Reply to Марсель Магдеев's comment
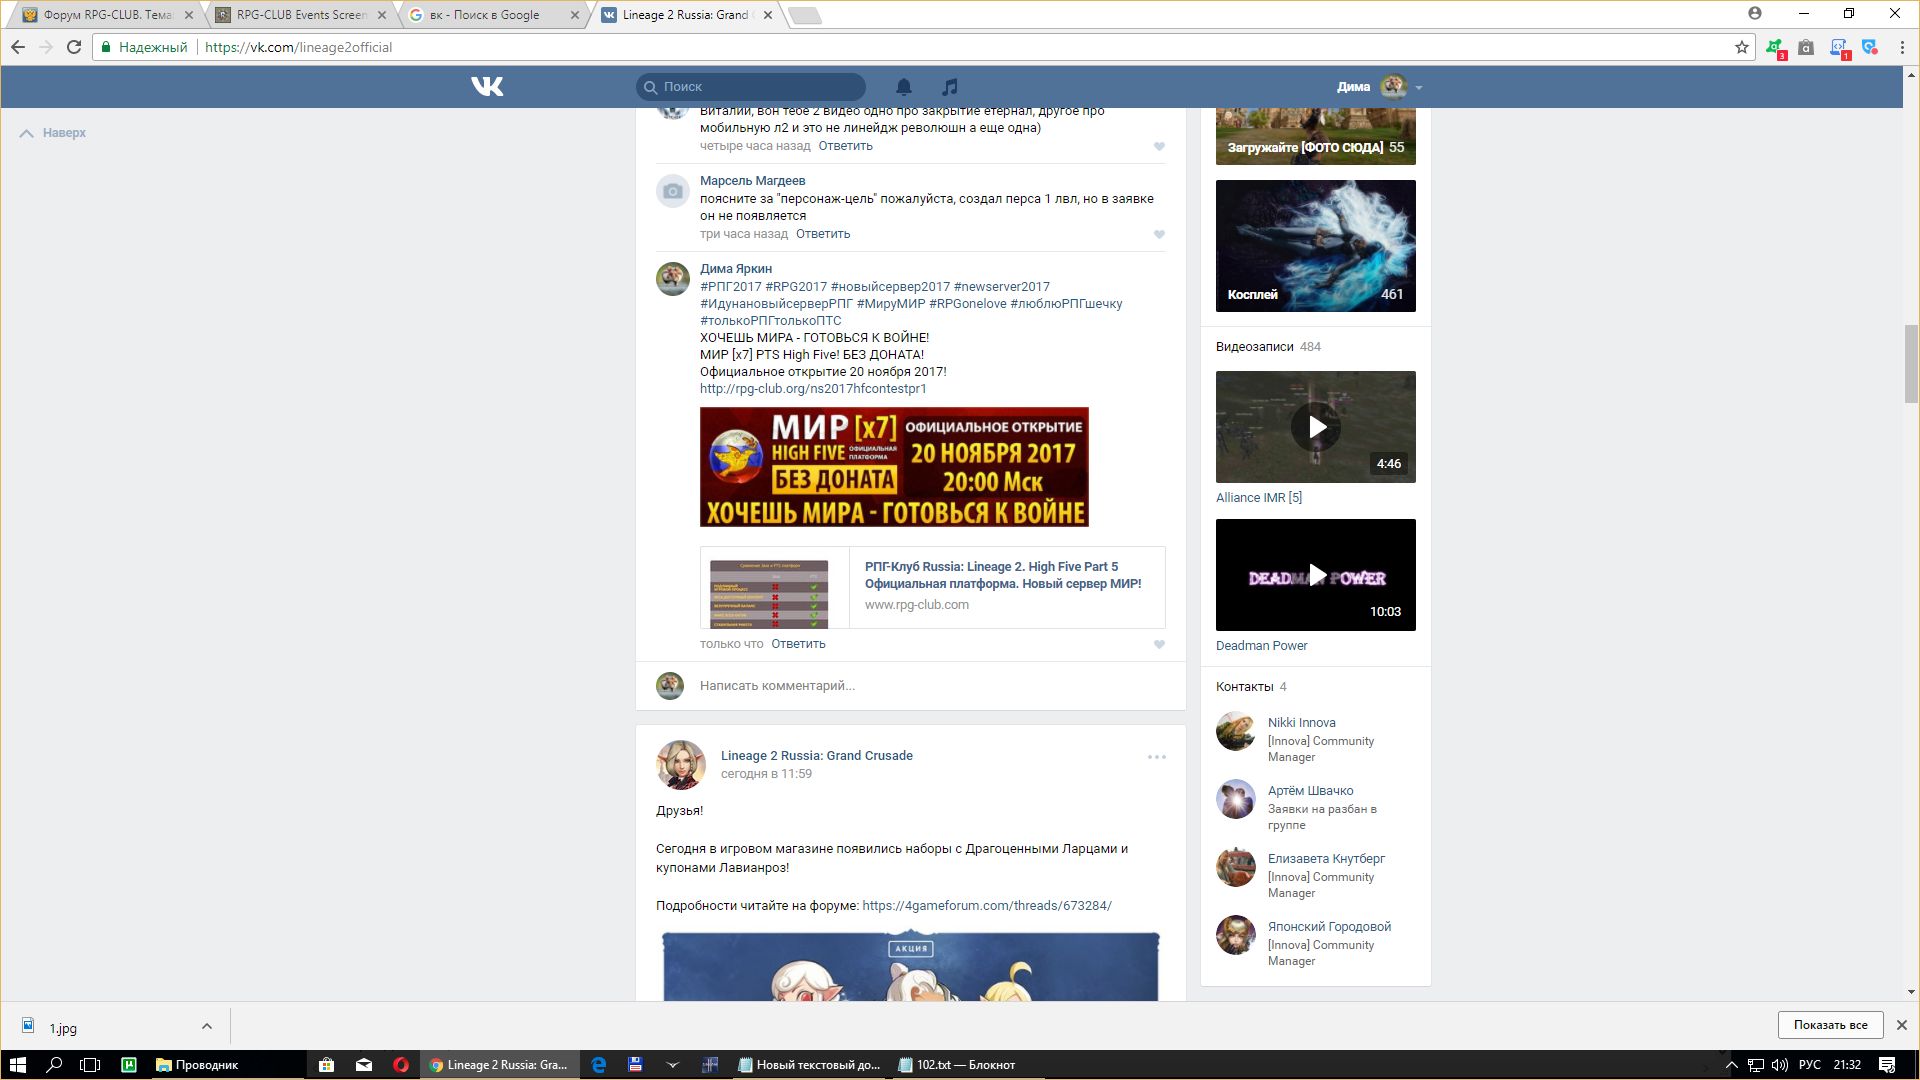Image resolution: width=1920 pixels, height=1080 pixels. [822, 234]
